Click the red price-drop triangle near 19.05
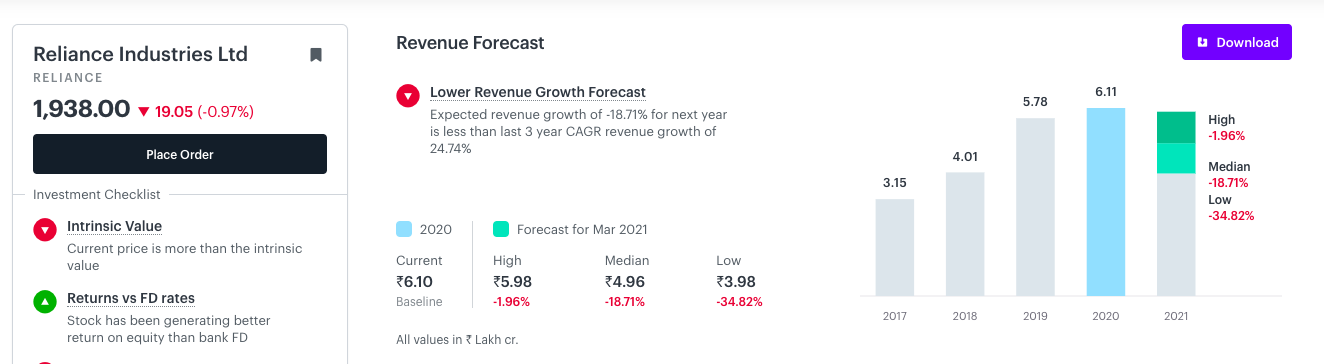The width and height of the screenshot is (1324, 364). click(x=144, y=112)
